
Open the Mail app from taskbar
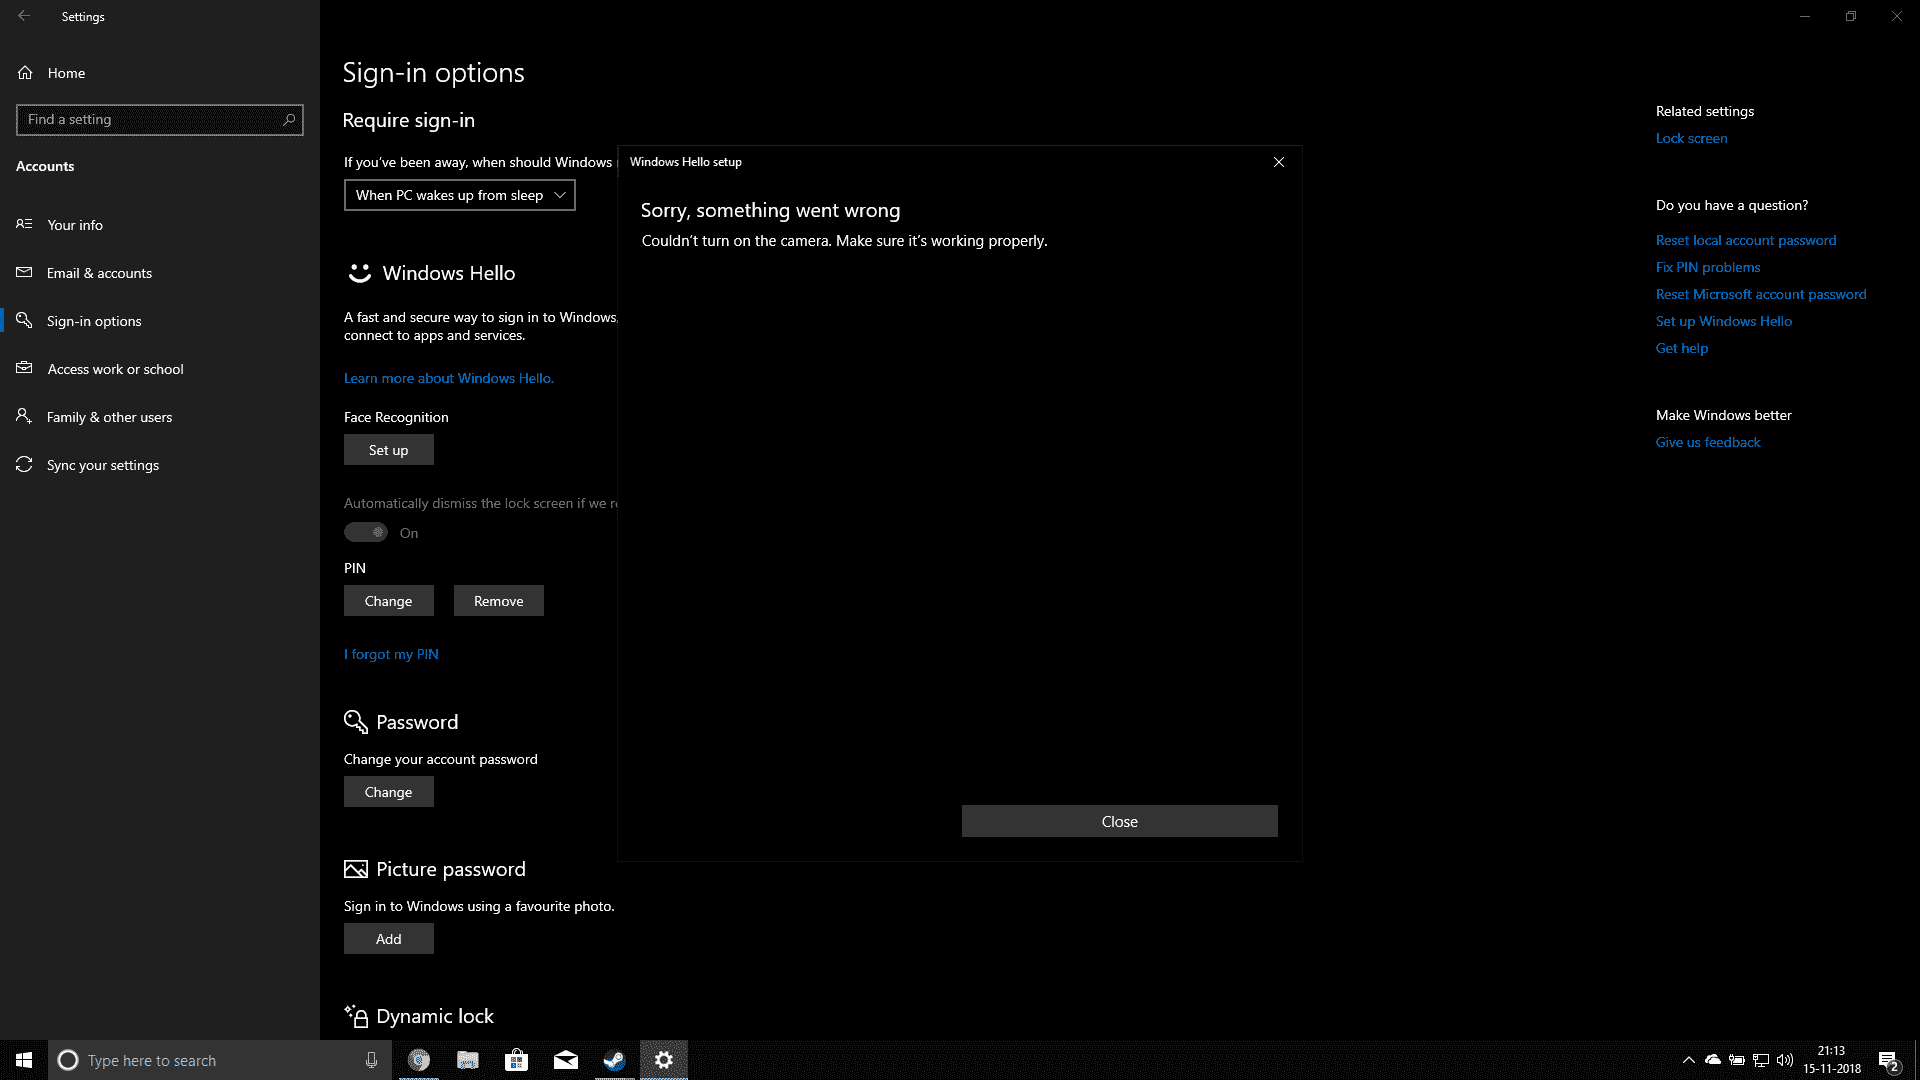pyautogui.click(x=565, y=1060)
